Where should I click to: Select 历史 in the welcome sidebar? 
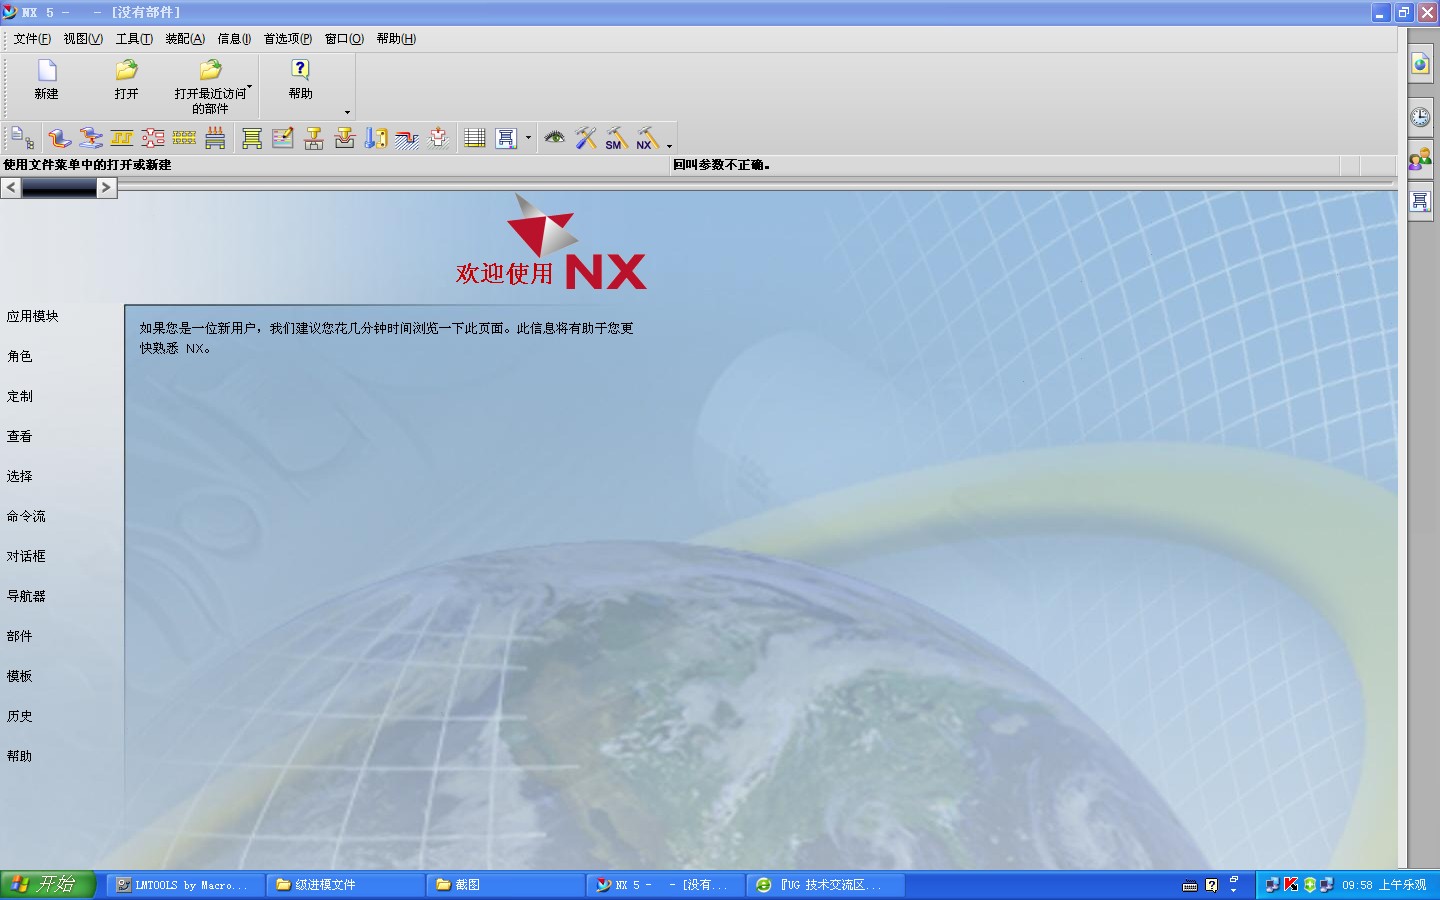pyautogui.click(x=20, y=716)
